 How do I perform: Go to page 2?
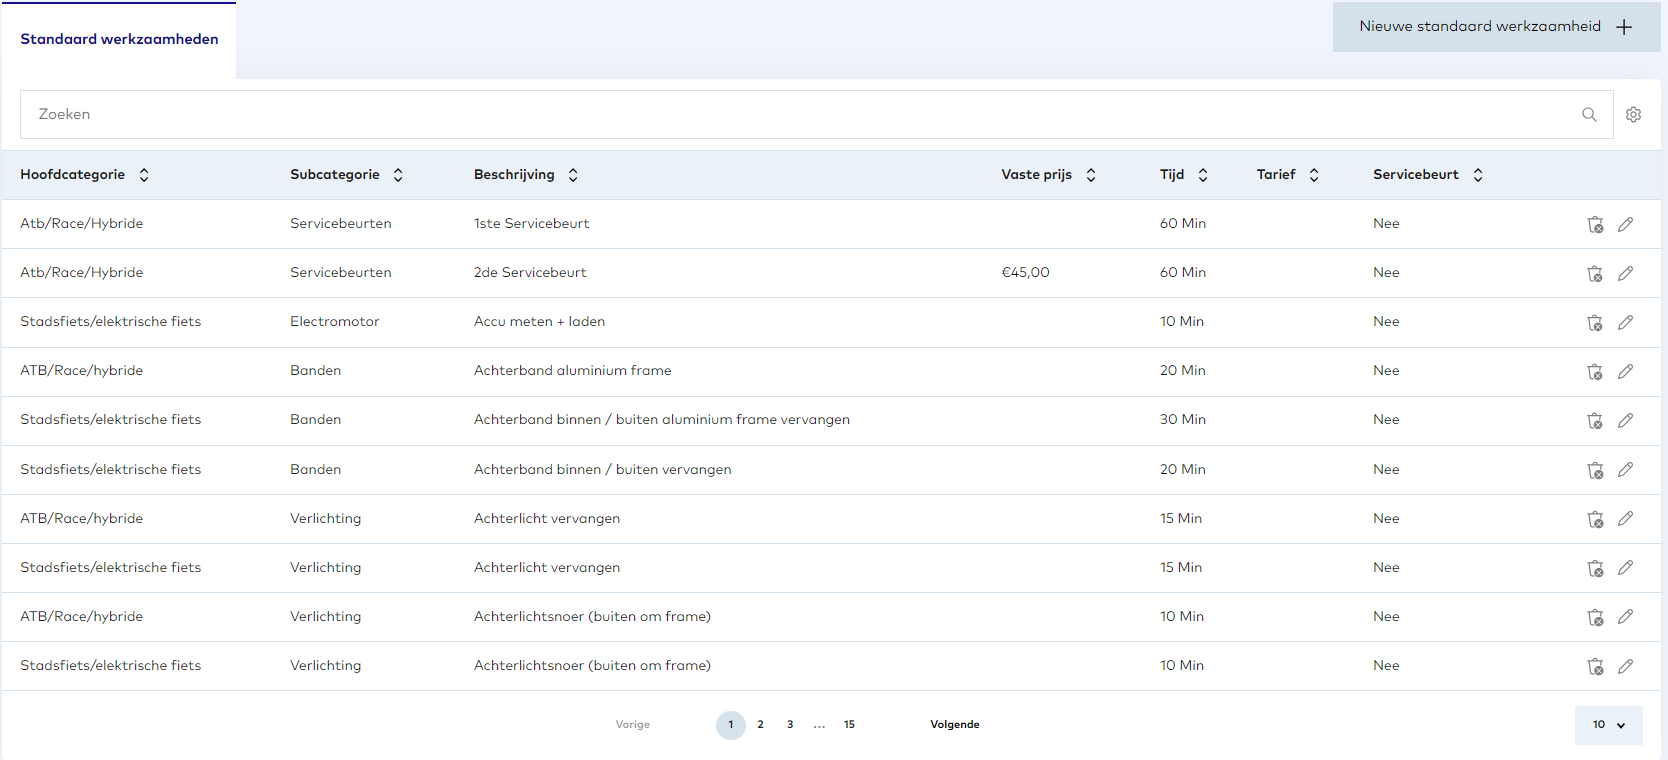(x=760, y=725)
